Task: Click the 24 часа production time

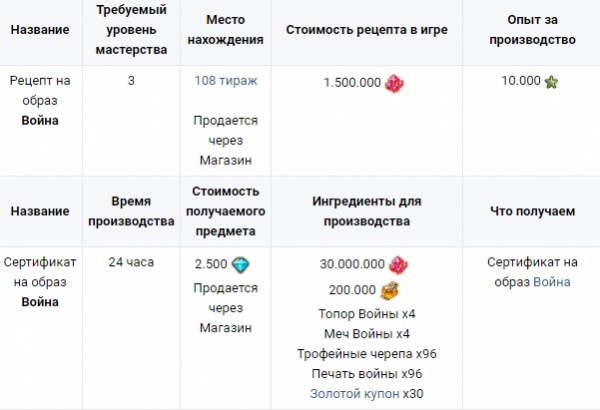Action: pos(131,262)
